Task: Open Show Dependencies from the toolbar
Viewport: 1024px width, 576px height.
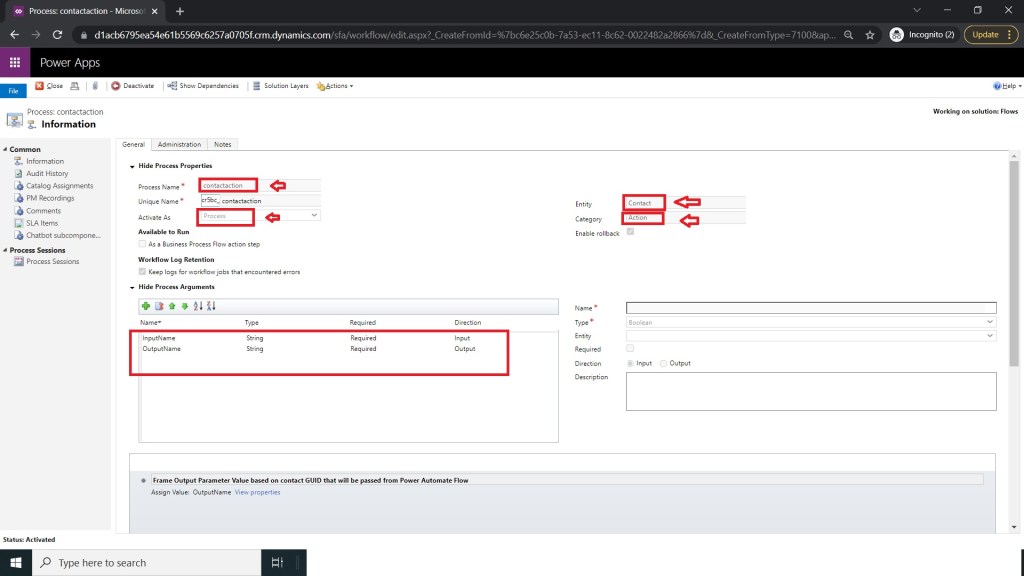Action: tap(203, 86)
